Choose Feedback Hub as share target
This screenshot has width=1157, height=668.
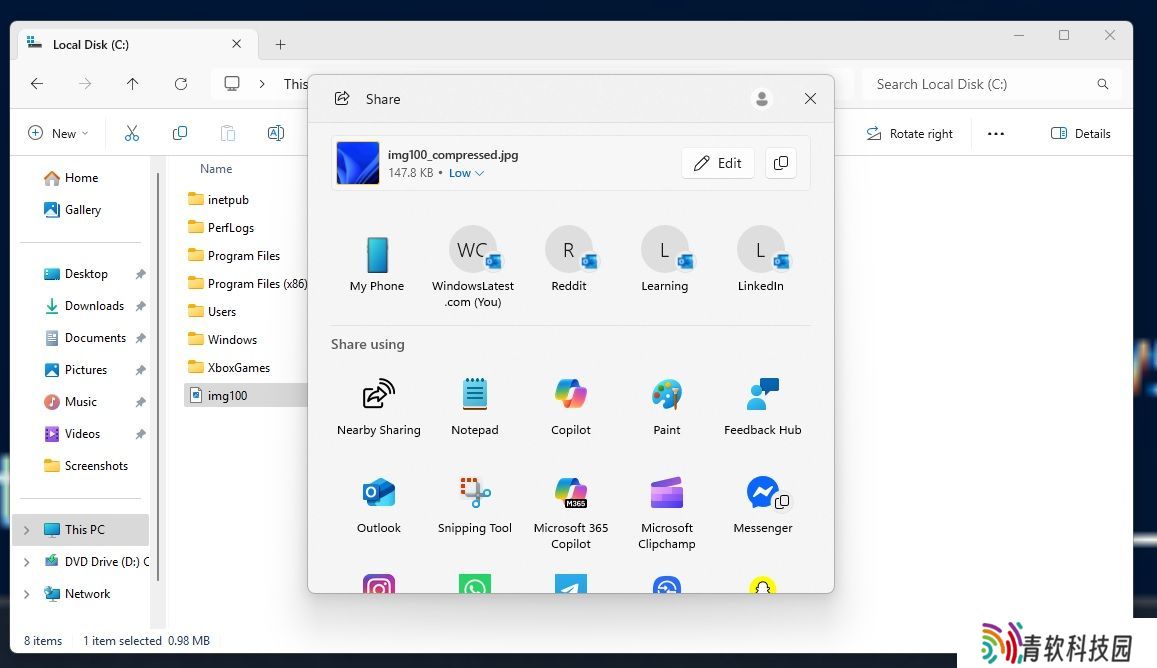pyautogui.click(x=762, y=396)
